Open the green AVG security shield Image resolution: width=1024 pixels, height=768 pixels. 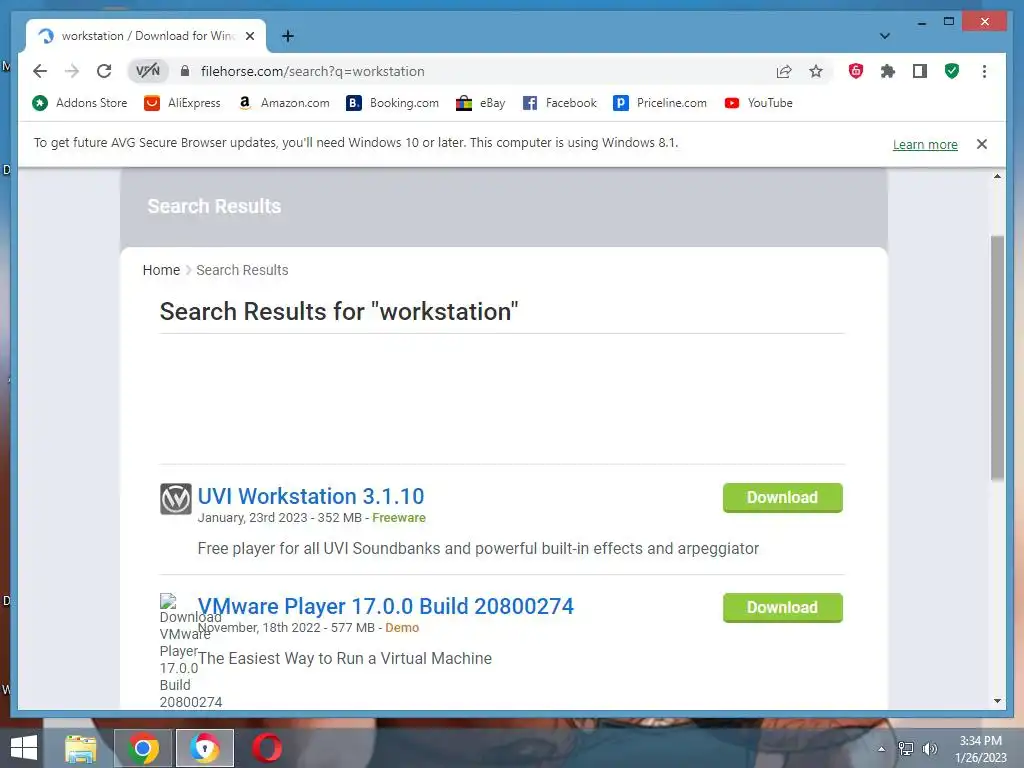[x=952, y=71]
